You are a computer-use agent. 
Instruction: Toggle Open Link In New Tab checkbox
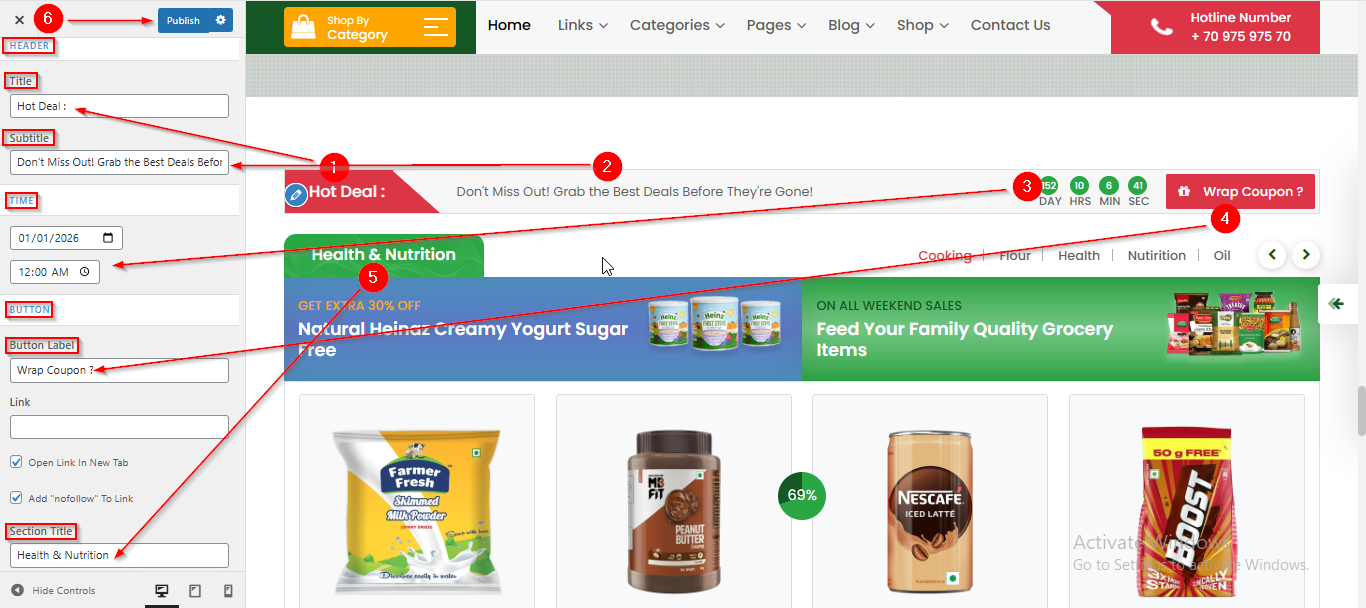coord(16,462)
